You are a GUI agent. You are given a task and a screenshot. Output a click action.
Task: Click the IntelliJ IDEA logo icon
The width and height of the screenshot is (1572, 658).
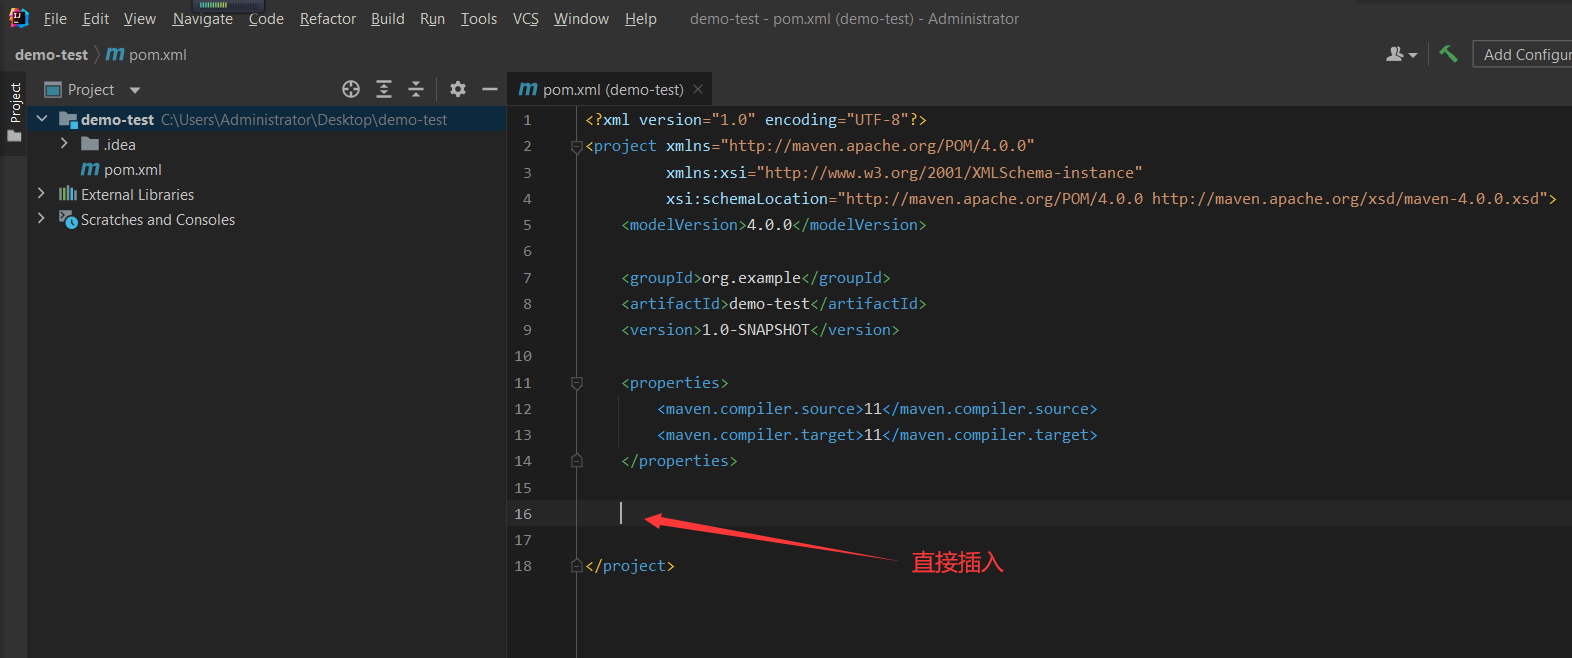tap(19, 18)
